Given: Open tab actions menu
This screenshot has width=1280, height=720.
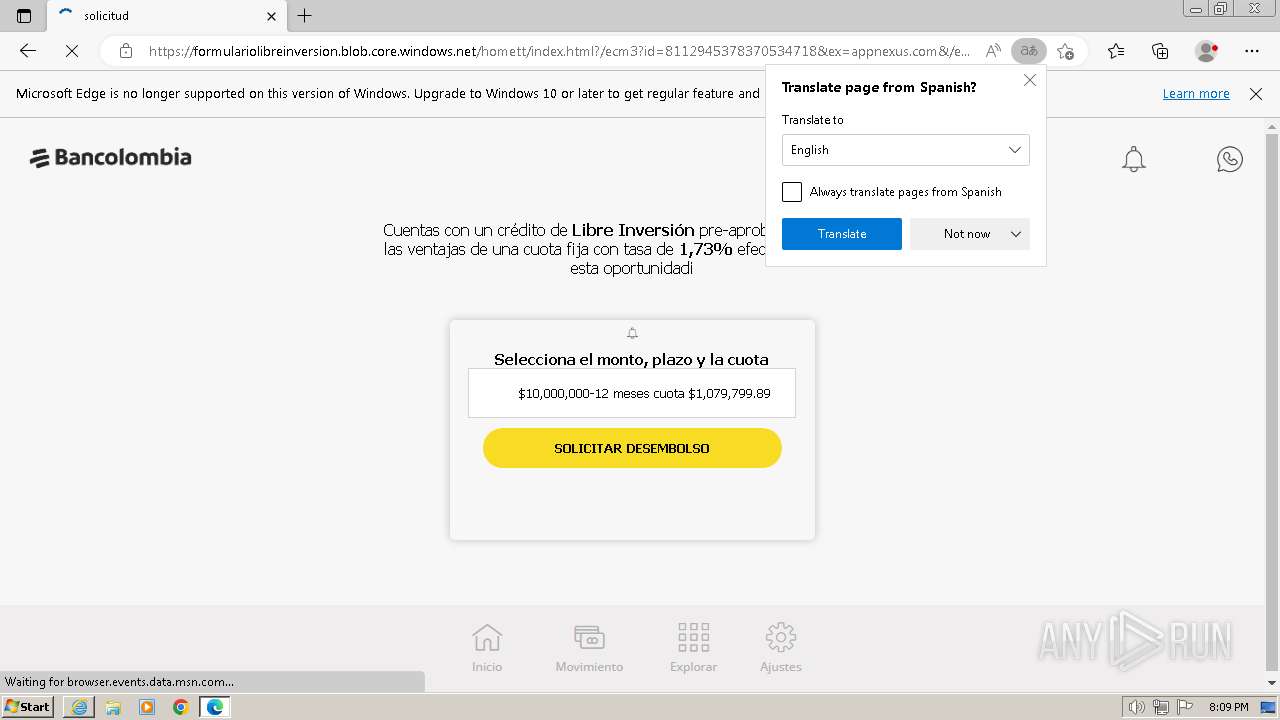Looking at the screenshot, I should [24, 16].
